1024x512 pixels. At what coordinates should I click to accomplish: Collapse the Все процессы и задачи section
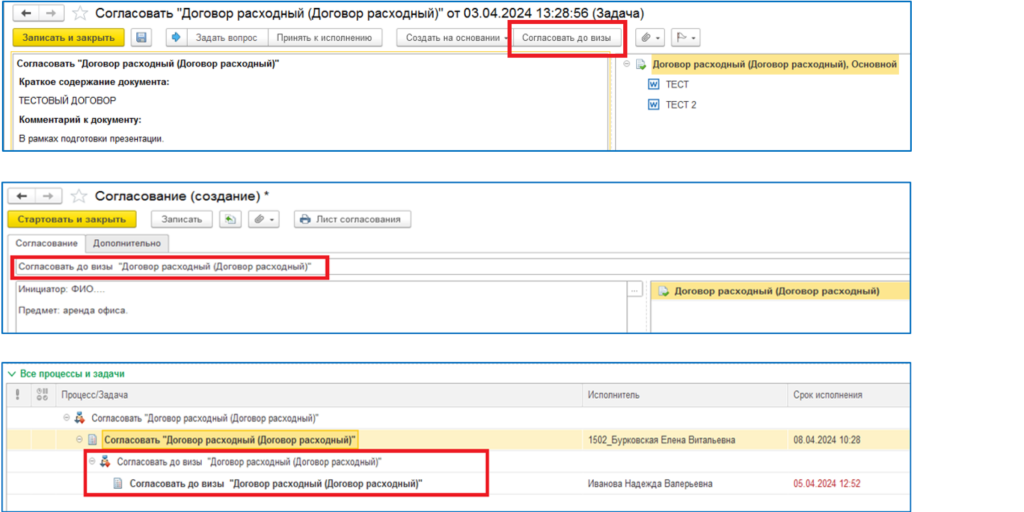[x=12, y=374]
